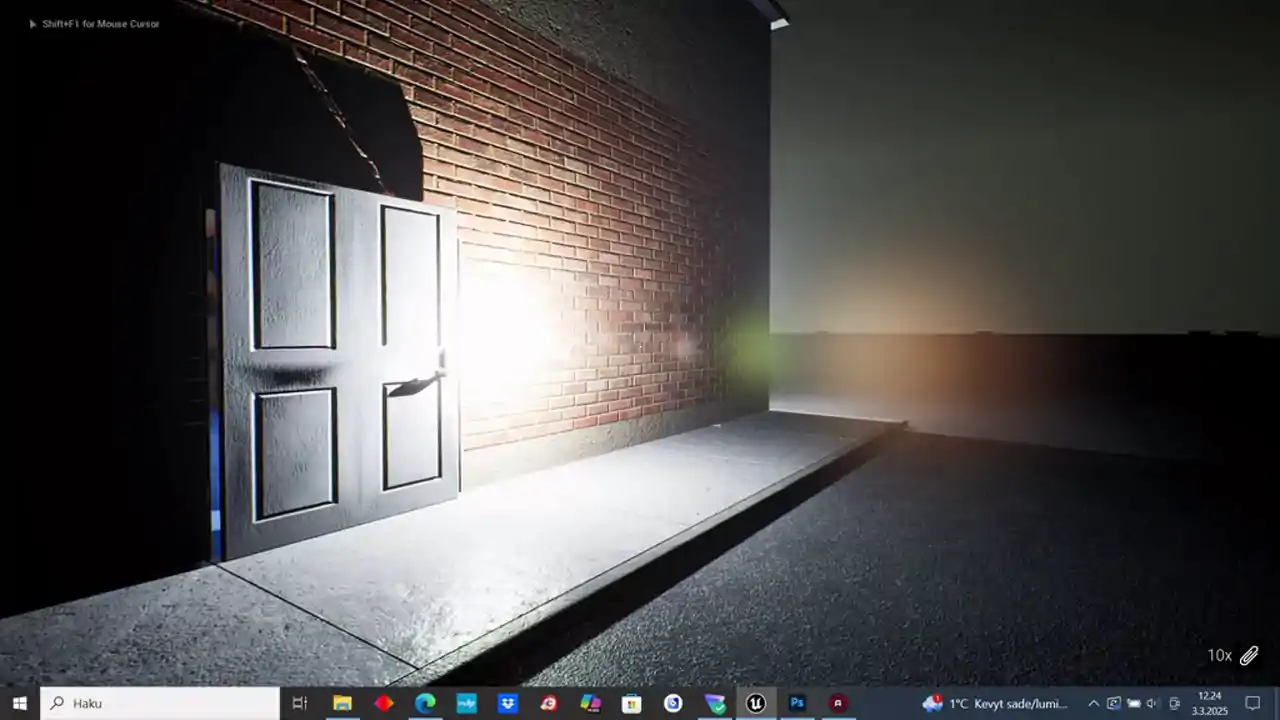This screenshot has height=720, width=1280.
Task: Open Dropbox from the taskbar
Action: [x=508, y=703]
